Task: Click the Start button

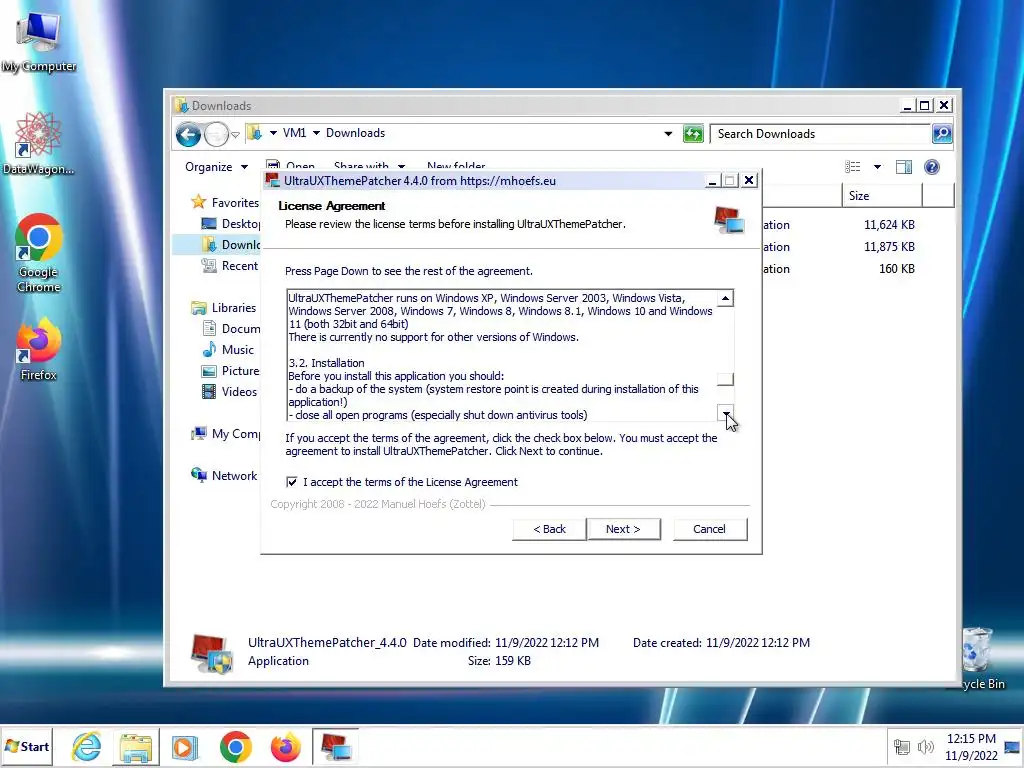Action: [x=27, y=746]
